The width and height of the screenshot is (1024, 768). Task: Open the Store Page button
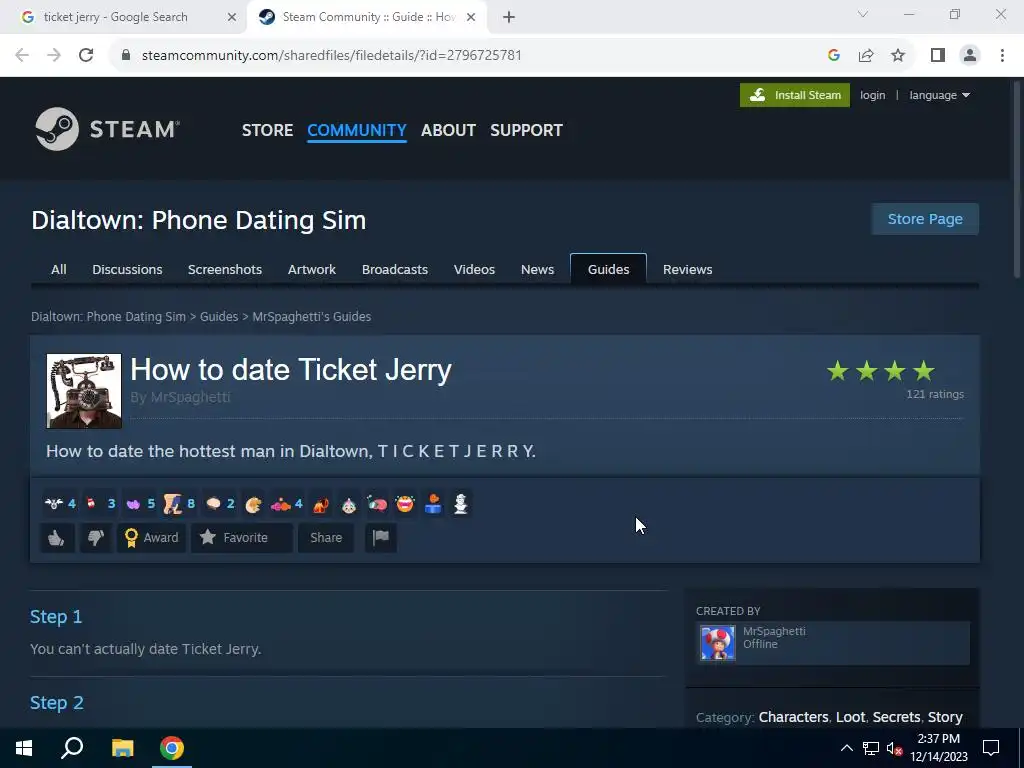tap(925, 219)
